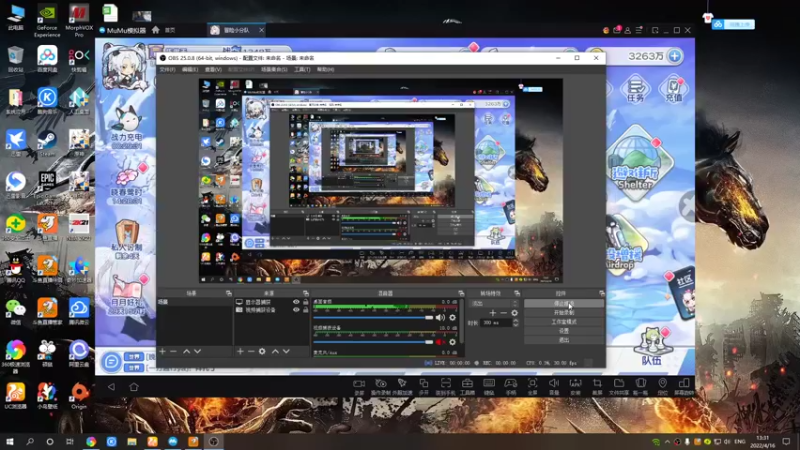800x450 pixels.
Task: Toggle lock on video capture device source
Action: click(306, 310)
